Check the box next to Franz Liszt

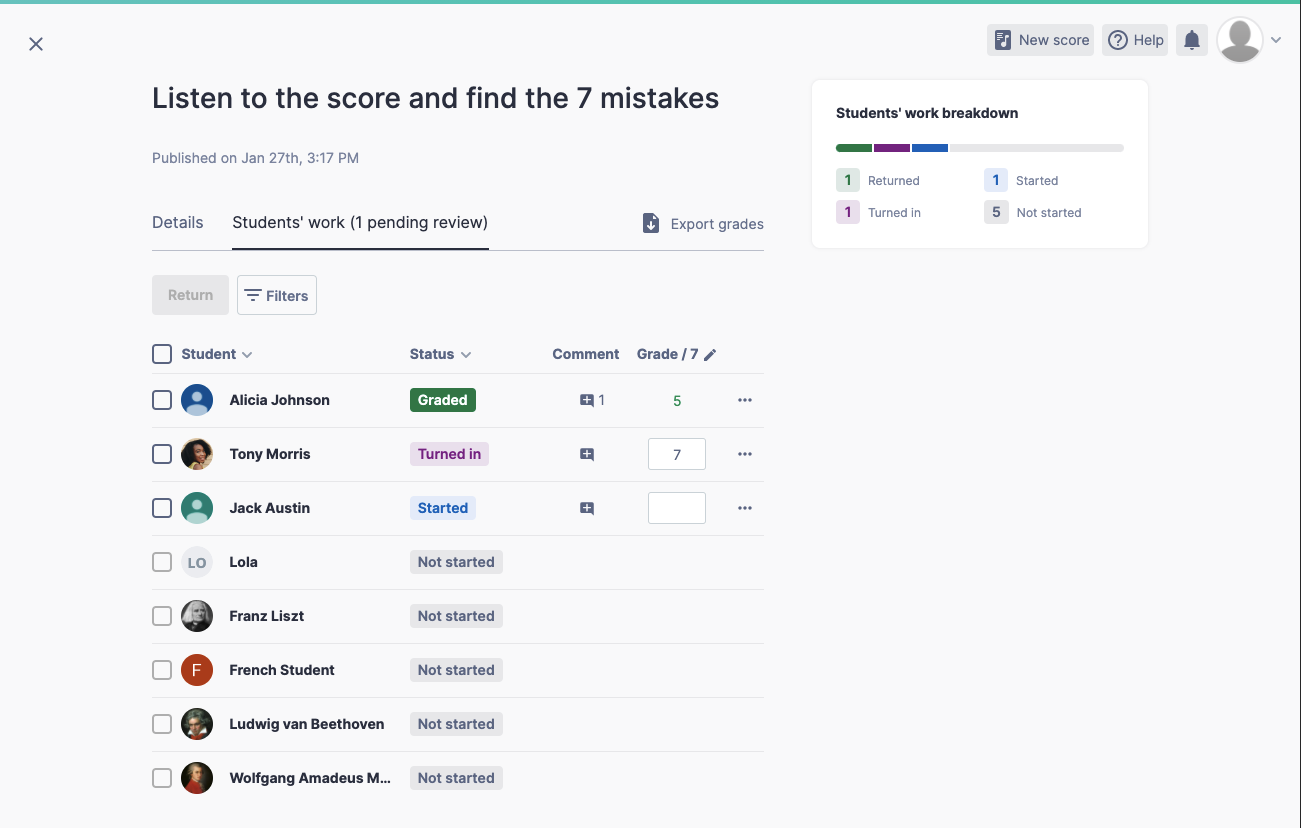point(162,616)
